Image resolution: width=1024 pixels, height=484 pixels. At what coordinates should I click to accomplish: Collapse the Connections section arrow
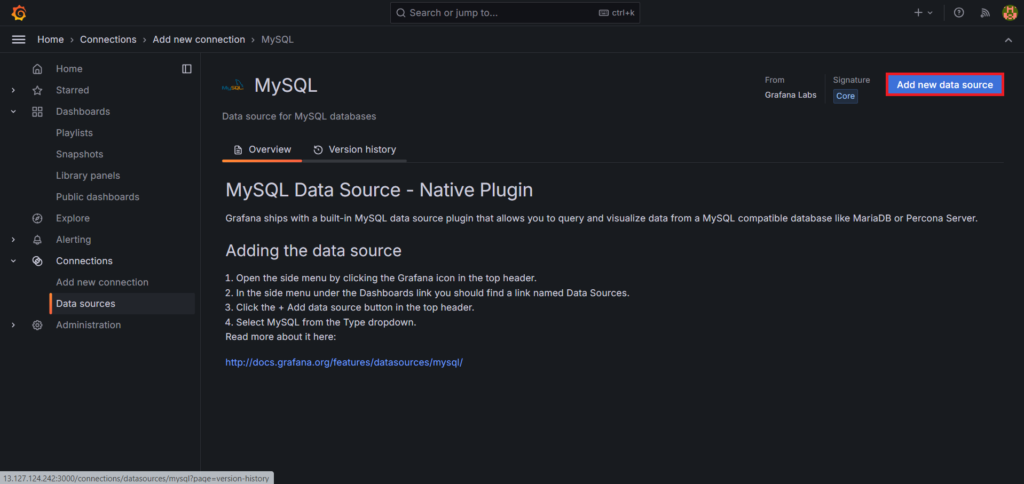coord(13,261)
